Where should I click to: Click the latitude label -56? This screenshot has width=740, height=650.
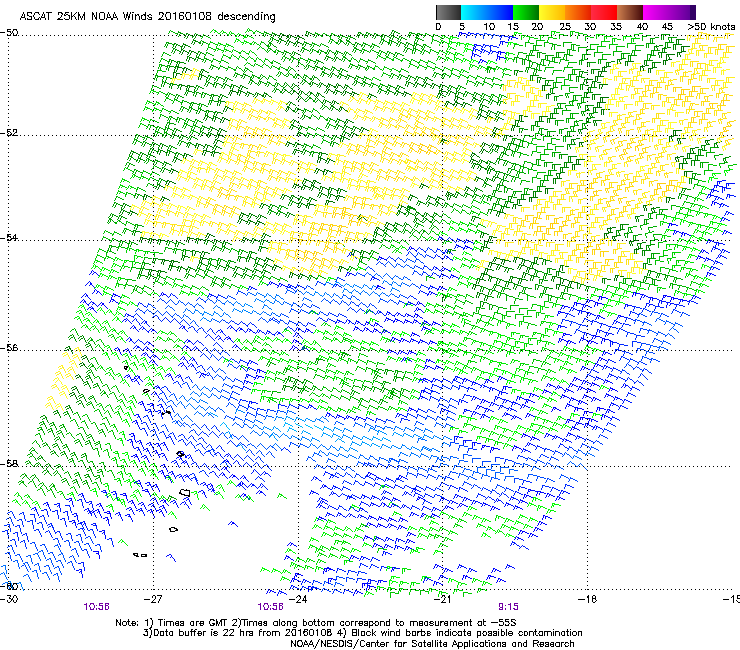pos(9,347)
